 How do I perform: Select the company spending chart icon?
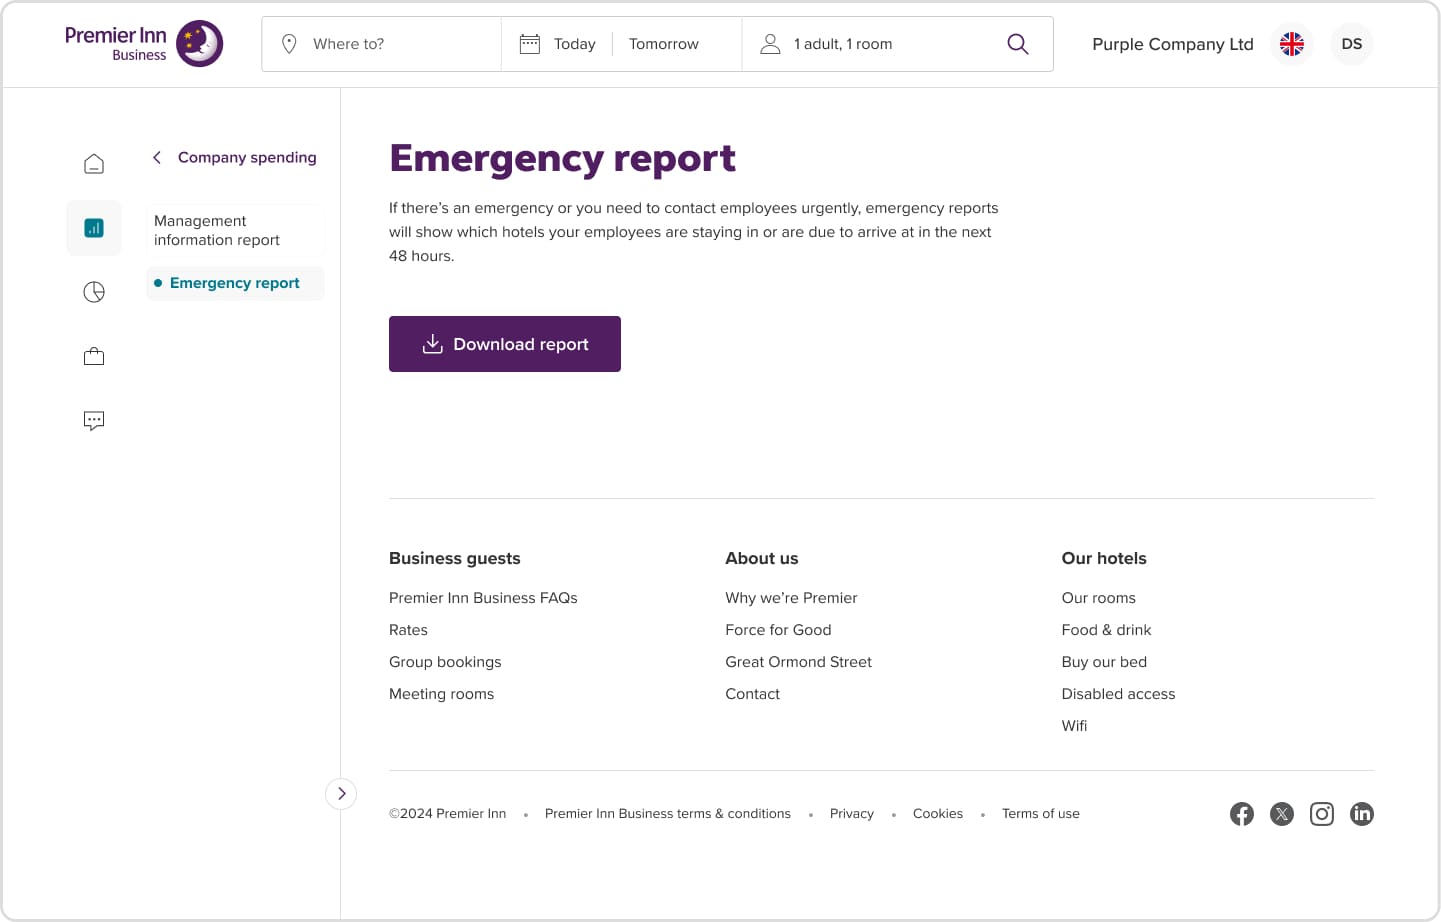(94, 228)
